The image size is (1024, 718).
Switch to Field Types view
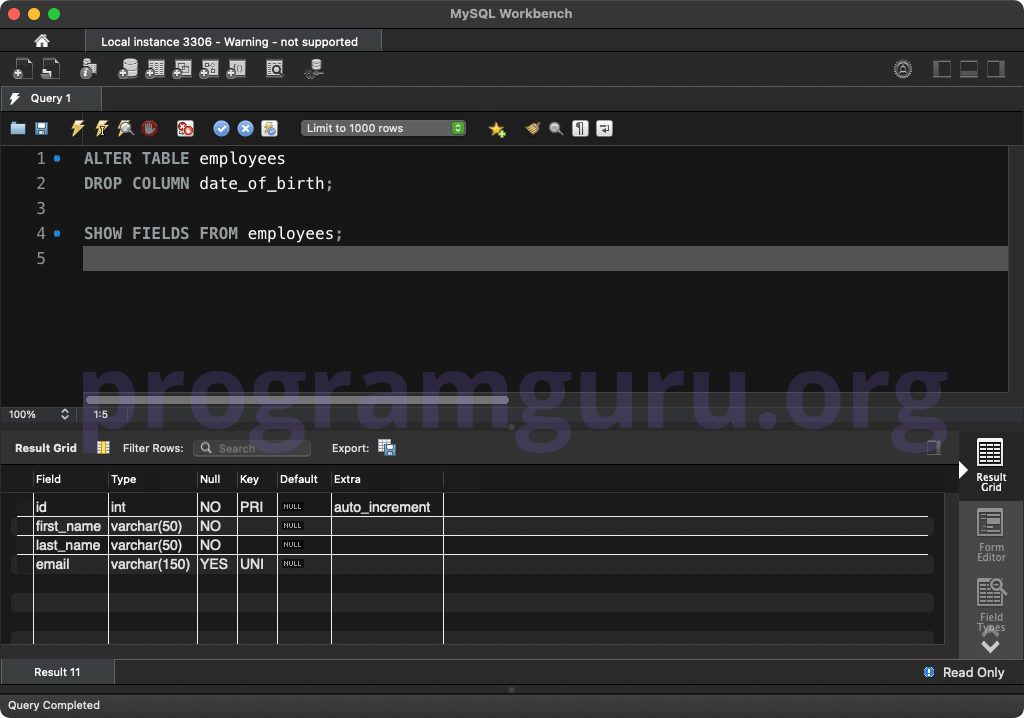coord(991,604)
